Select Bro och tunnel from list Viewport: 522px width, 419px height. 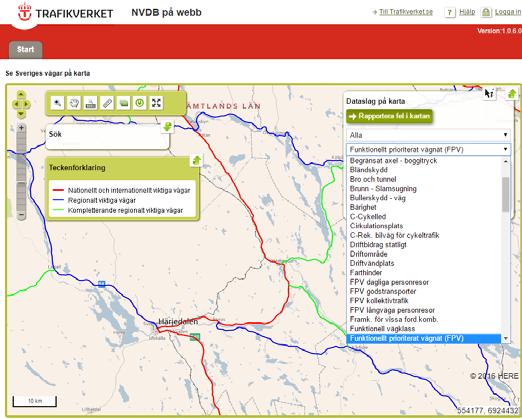373,179
